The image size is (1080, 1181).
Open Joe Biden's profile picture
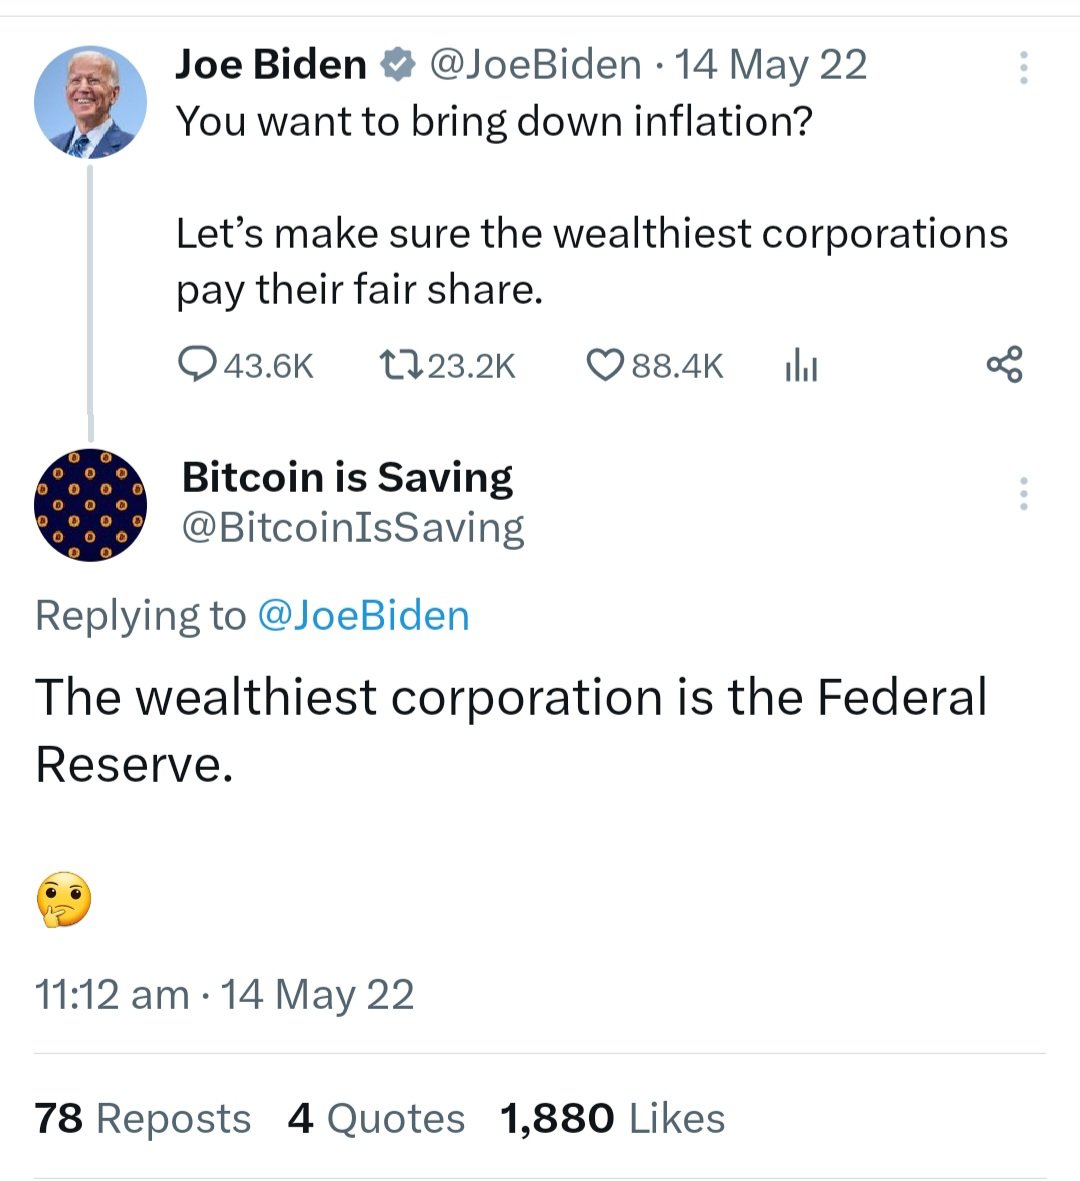[90, 102]
